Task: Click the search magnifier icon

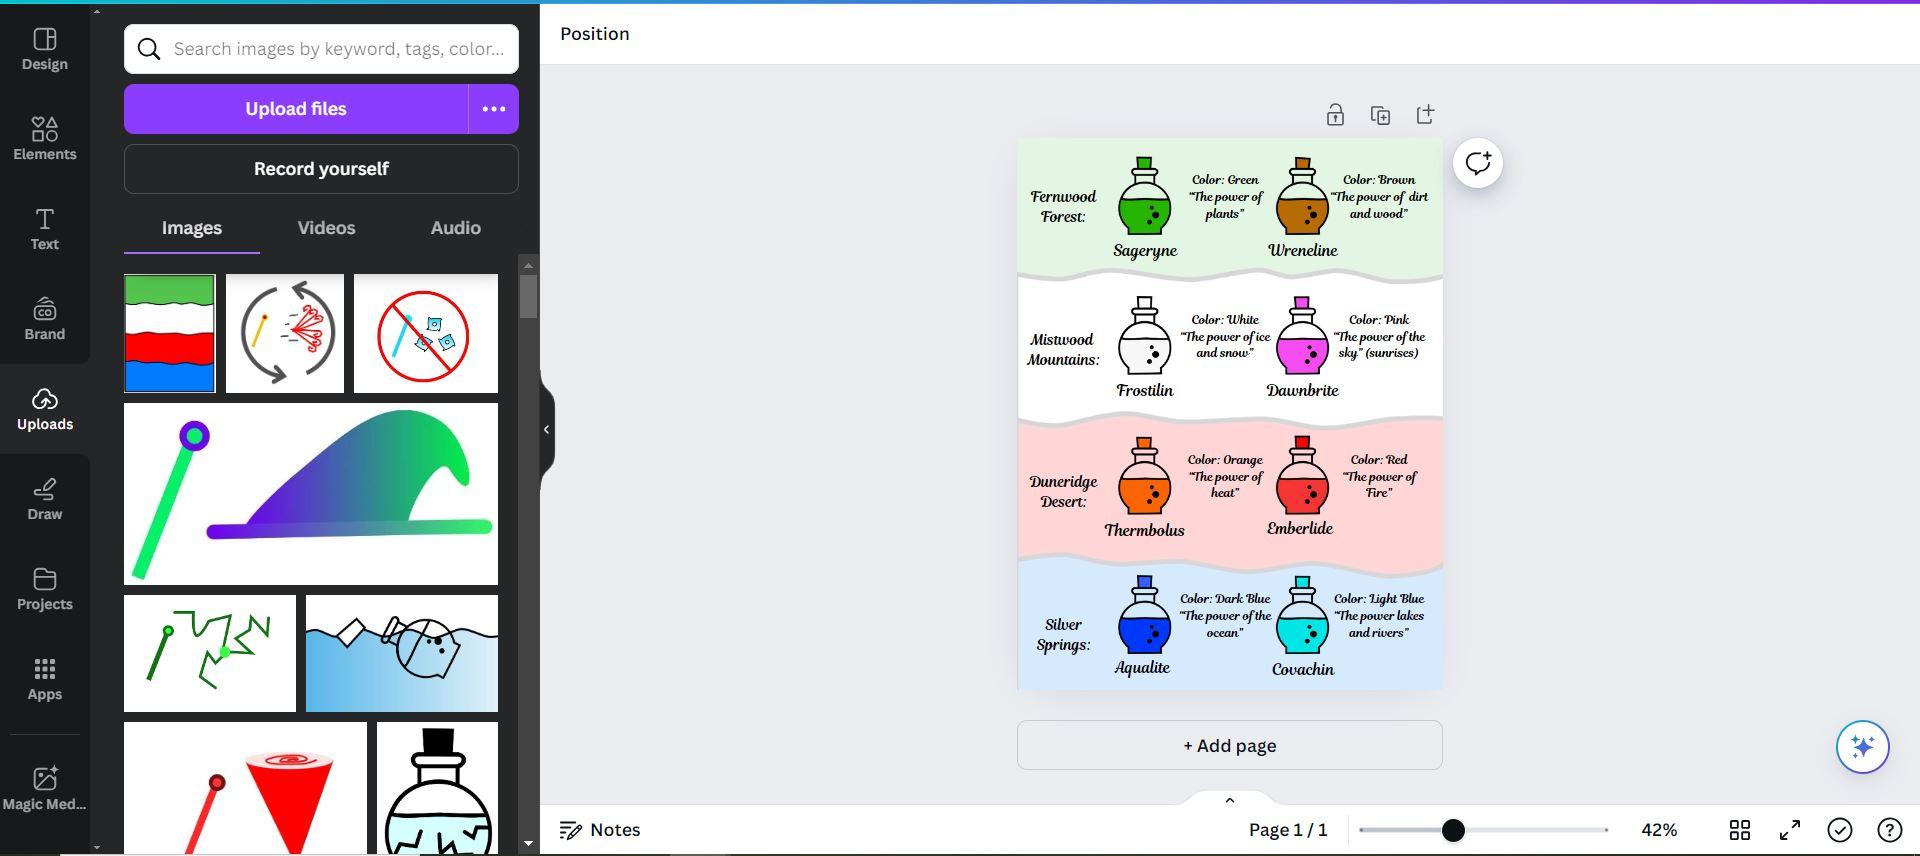Action: pos(149,49)
